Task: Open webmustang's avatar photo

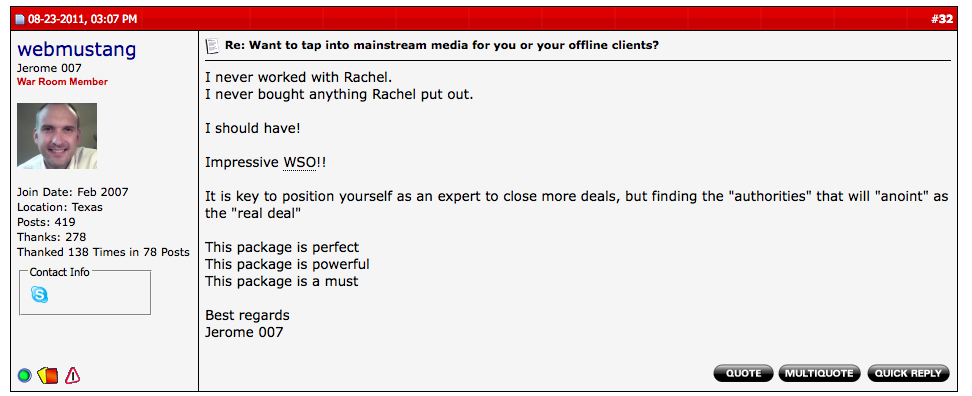Action: click(57, 136)
